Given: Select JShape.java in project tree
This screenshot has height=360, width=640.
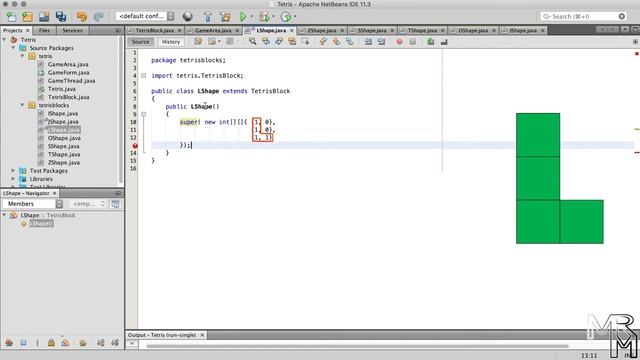Looking at the screenshot, I should click(x=63, y=121).
